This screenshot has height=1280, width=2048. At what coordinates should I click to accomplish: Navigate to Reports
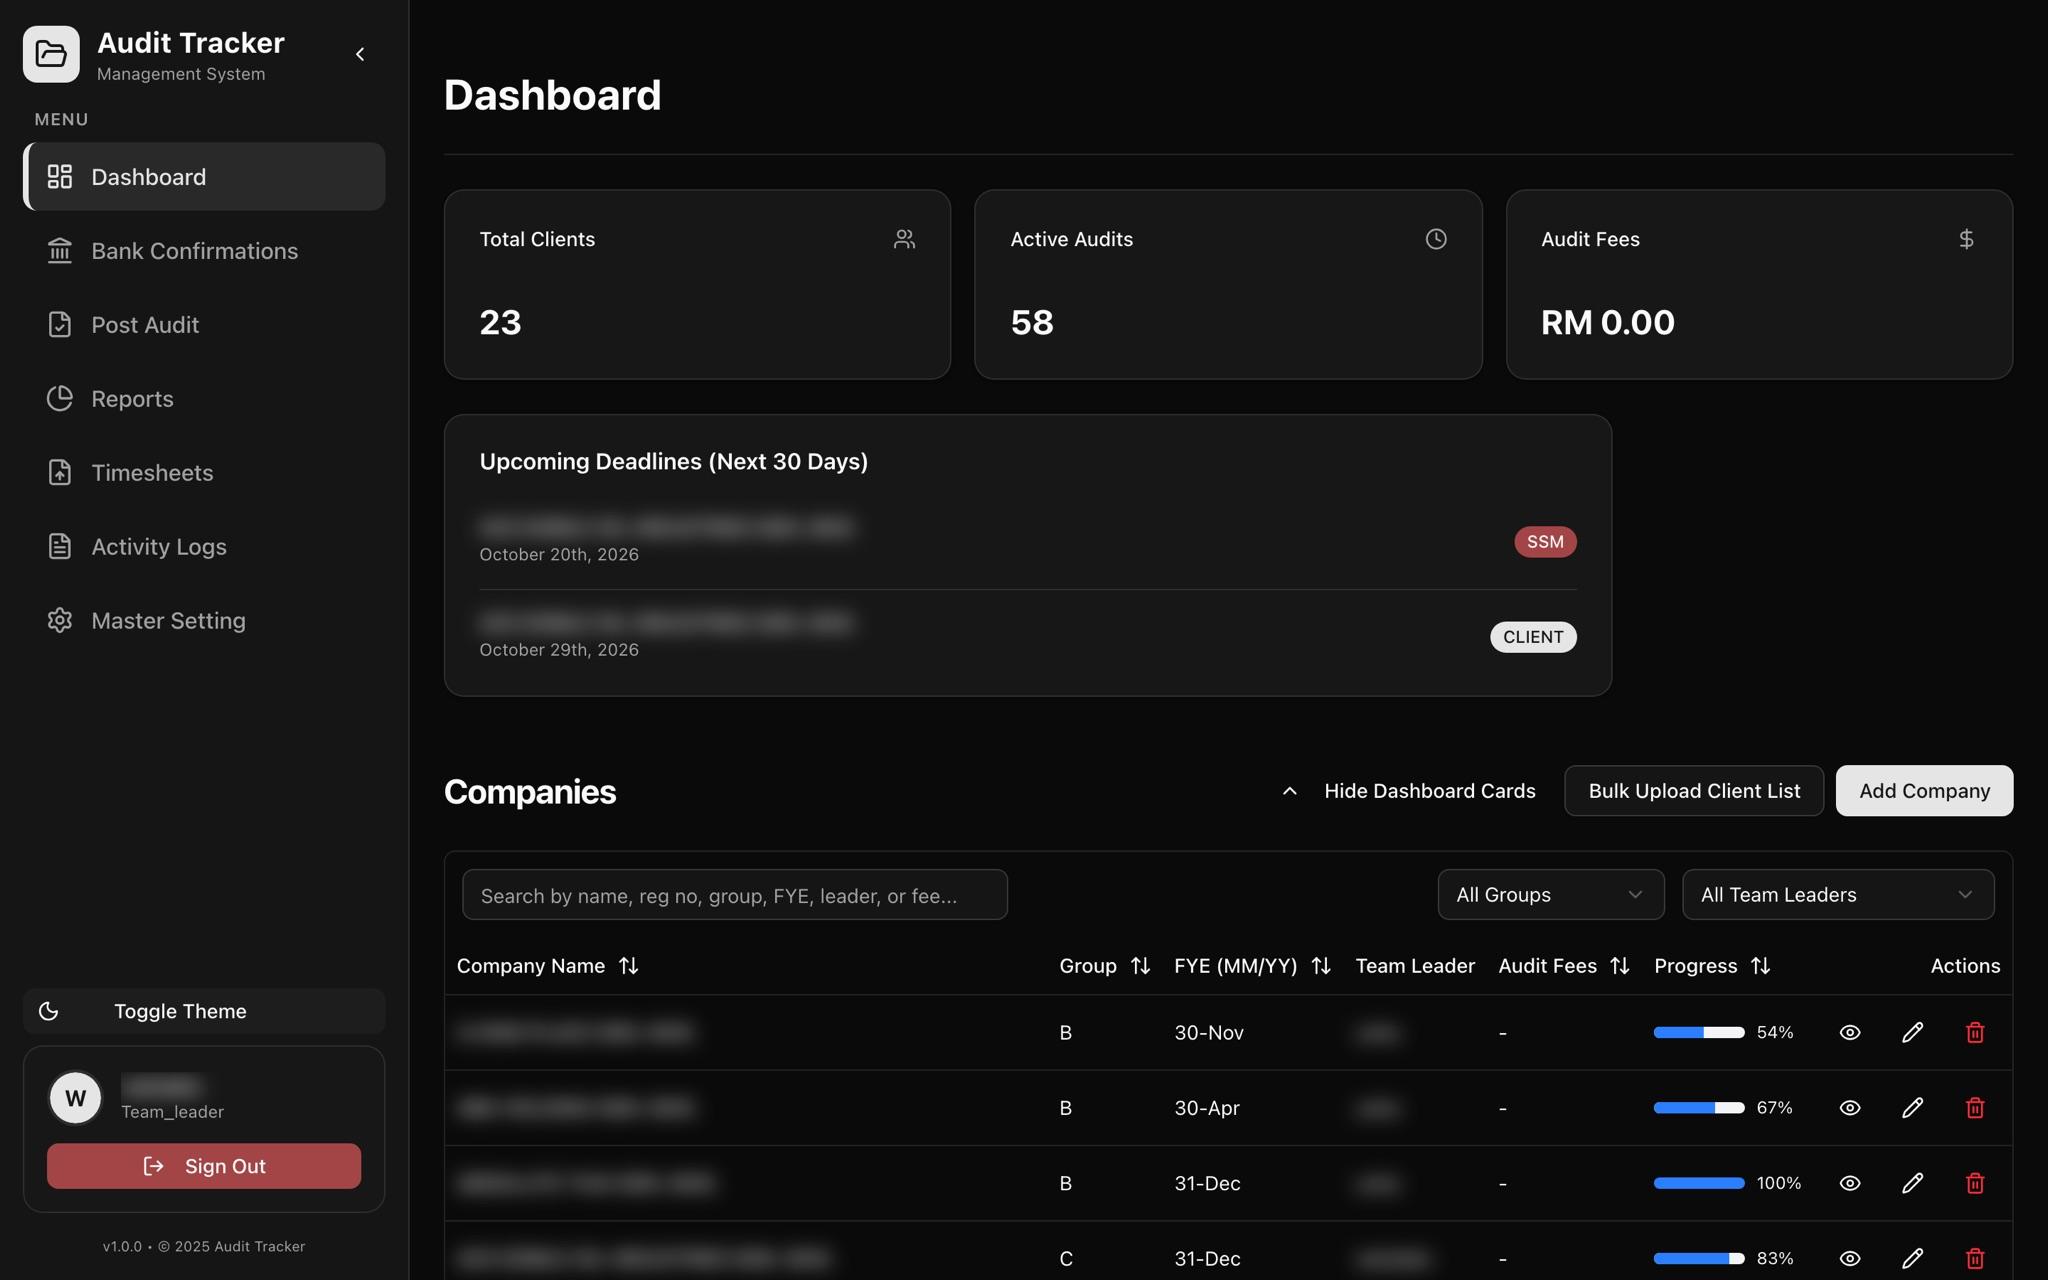[x=204, y=398]
